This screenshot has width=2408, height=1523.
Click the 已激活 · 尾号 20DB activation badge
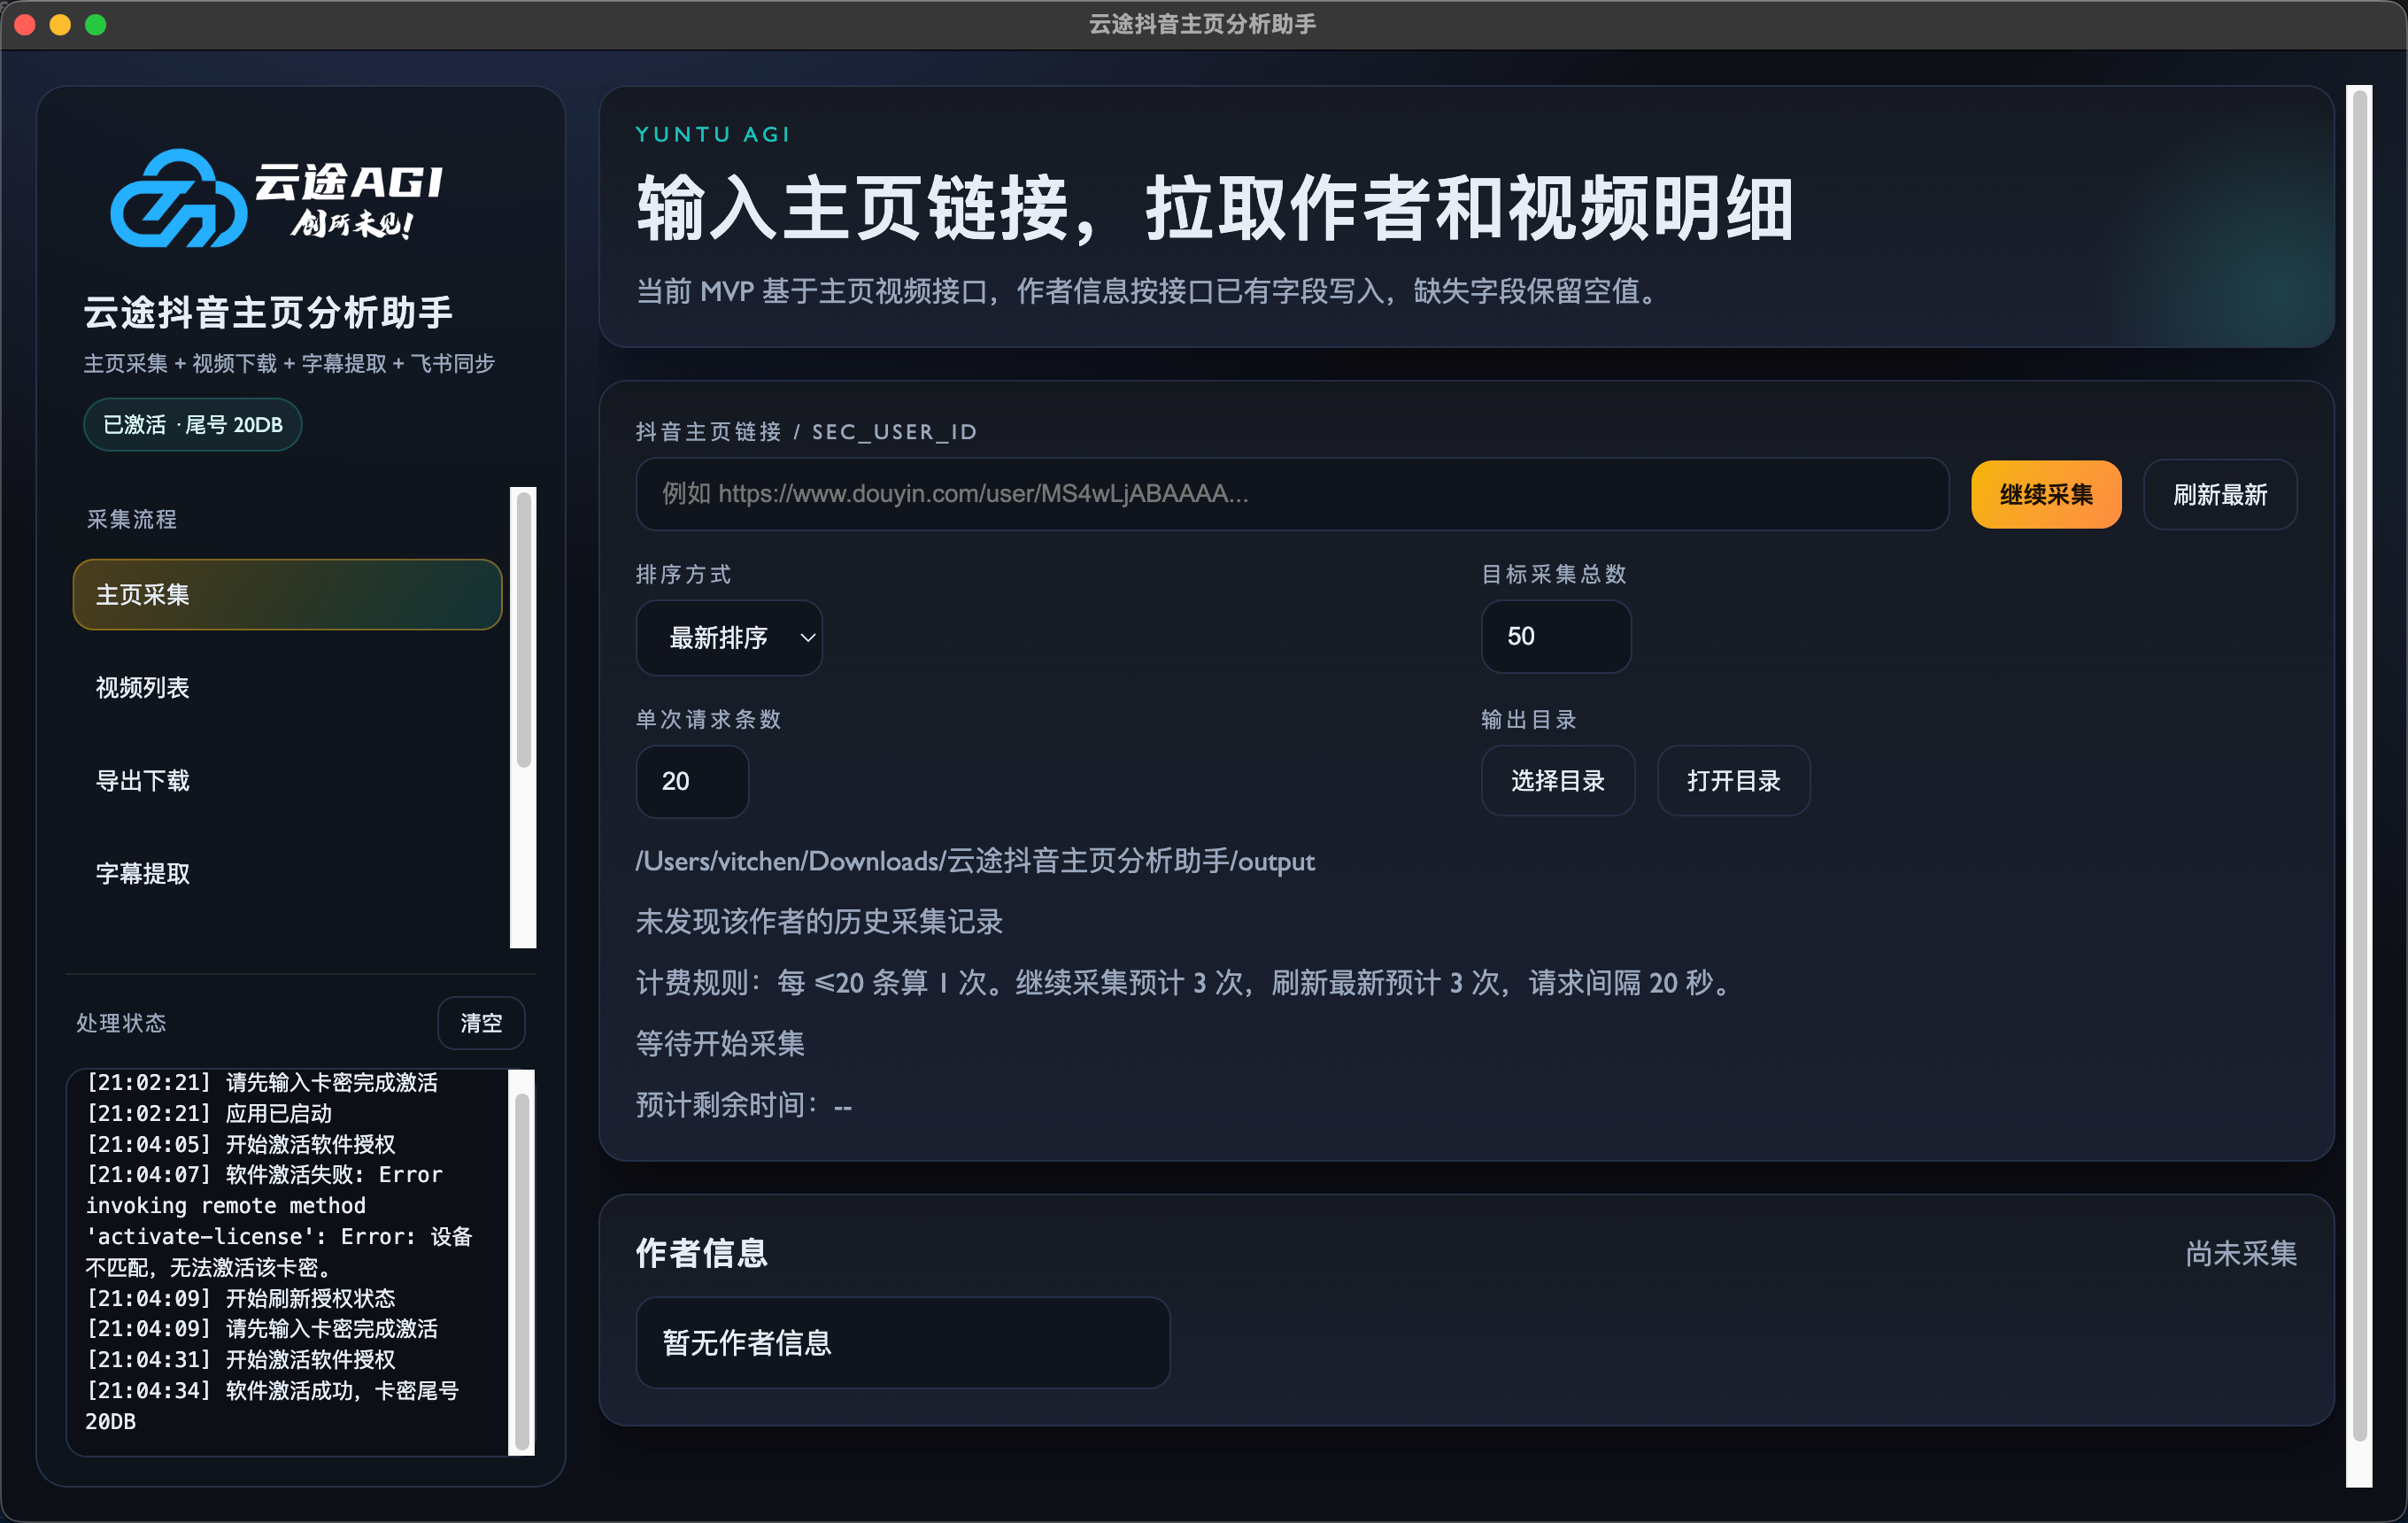pyautogui.click(x=192, y=424)
